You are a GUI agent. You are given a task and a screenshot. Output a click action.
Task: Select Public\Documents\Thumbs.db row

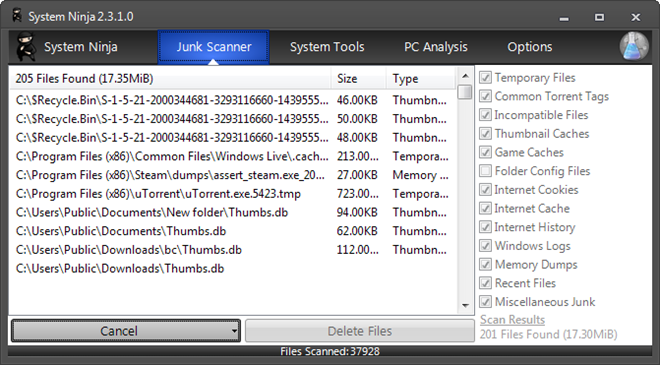click(233, 231)
